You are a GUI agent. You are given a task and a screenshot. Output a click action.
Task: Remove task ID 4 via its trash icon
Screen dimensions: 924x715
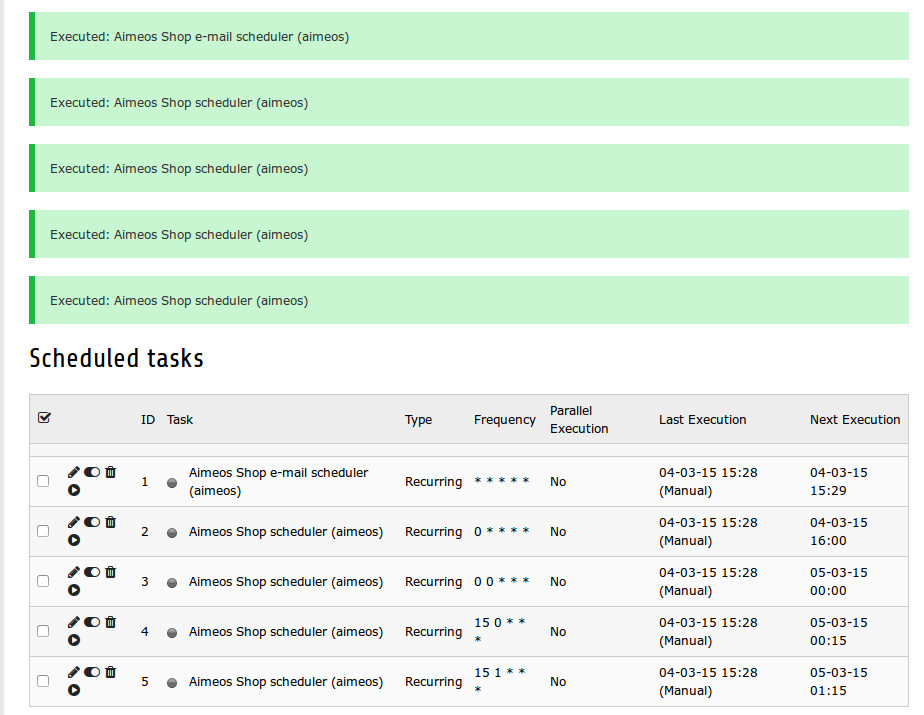click(x=111, y=622)
